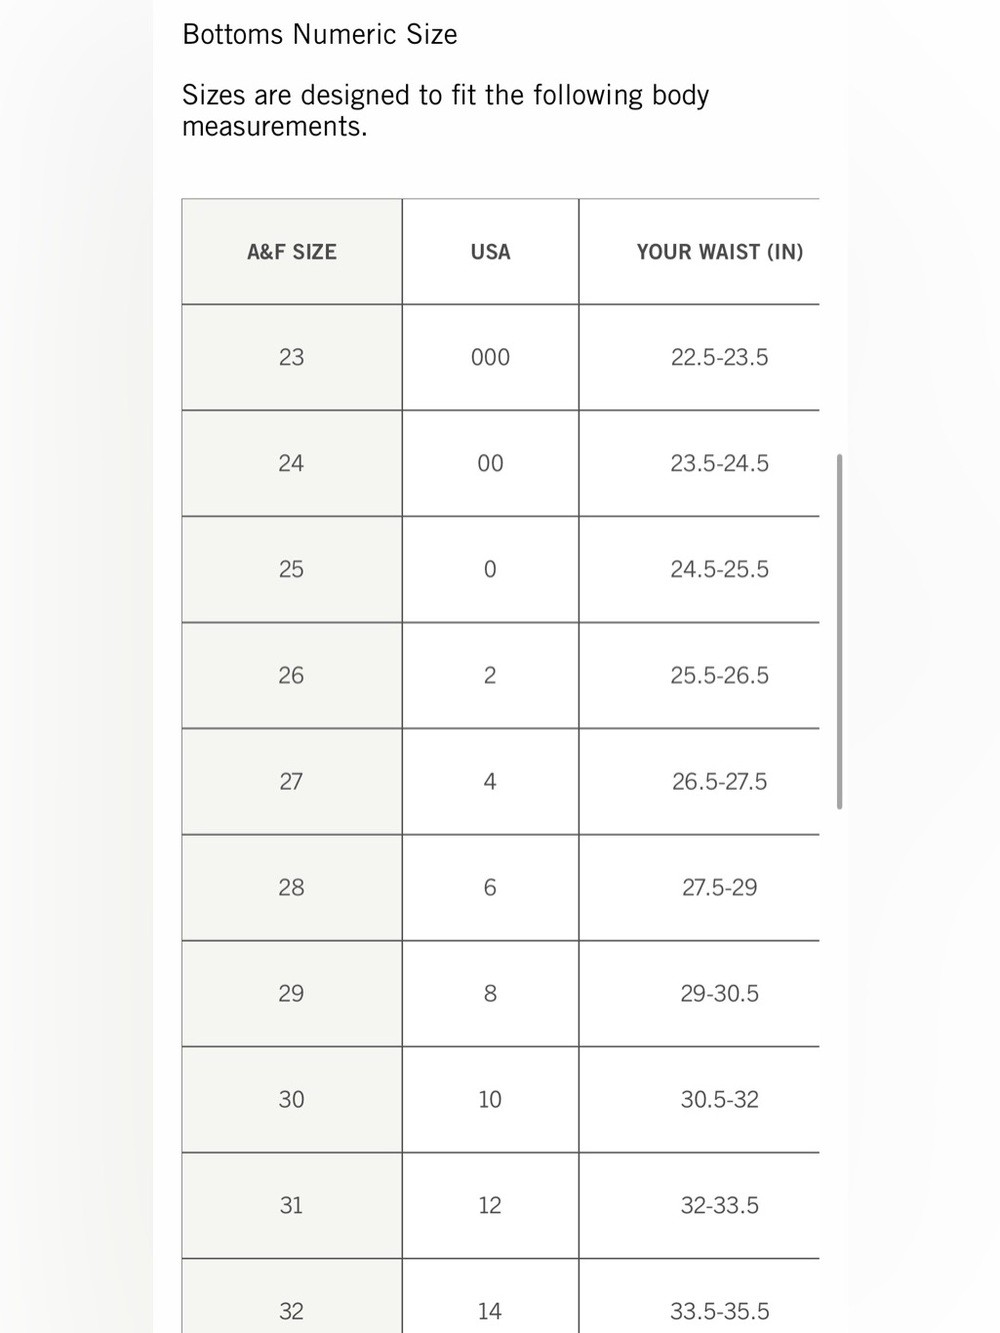This screenshot has width=1000, height=1333.
Task: Select waist range 27.5-29
Action: tap(719, 887)
